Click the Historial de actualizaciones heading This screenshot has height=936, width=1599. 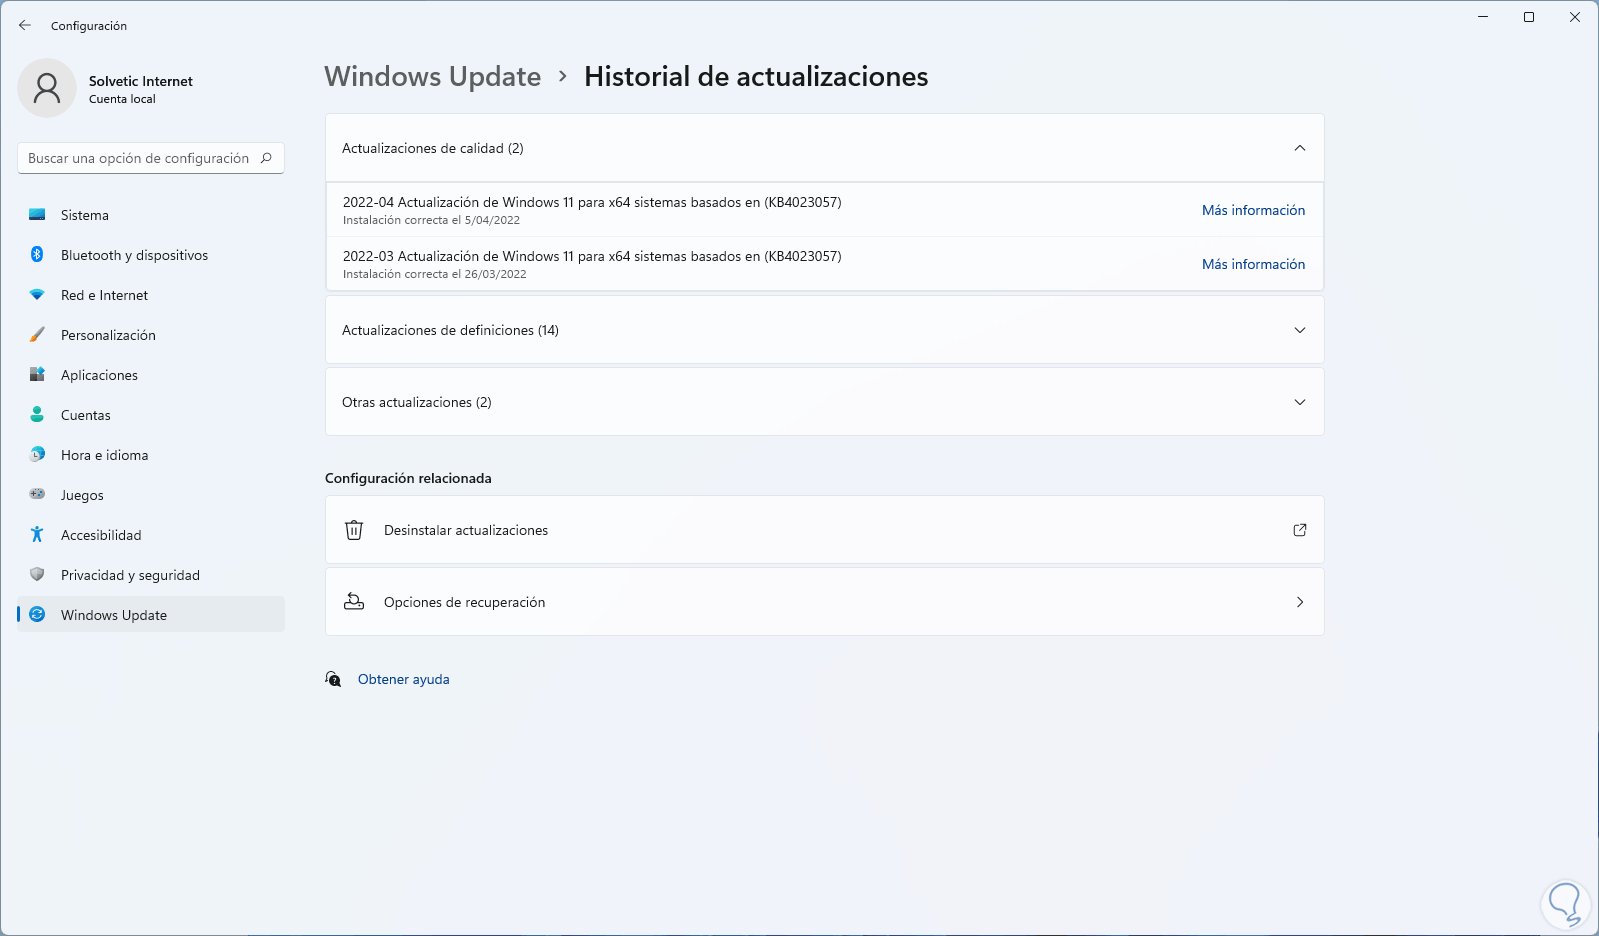click(756, 77)
